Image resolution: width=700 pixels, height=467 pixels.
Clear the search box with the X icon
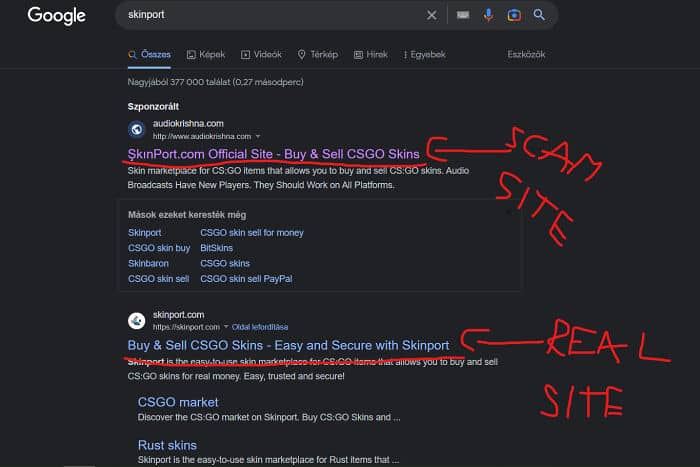tap(432, 15)
